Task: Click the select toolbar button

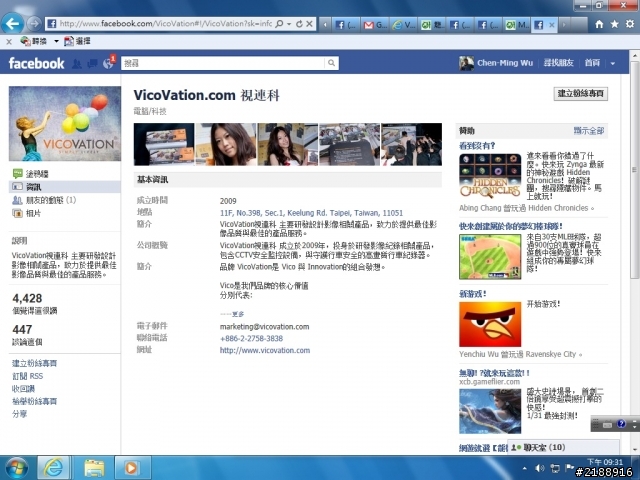Action: click(x=77, y=41)
